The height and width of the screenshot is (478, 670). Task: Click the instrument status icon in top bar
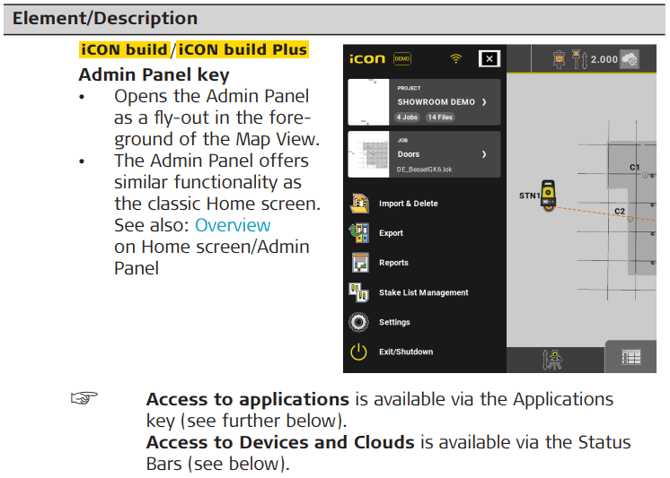click(557, 59)
